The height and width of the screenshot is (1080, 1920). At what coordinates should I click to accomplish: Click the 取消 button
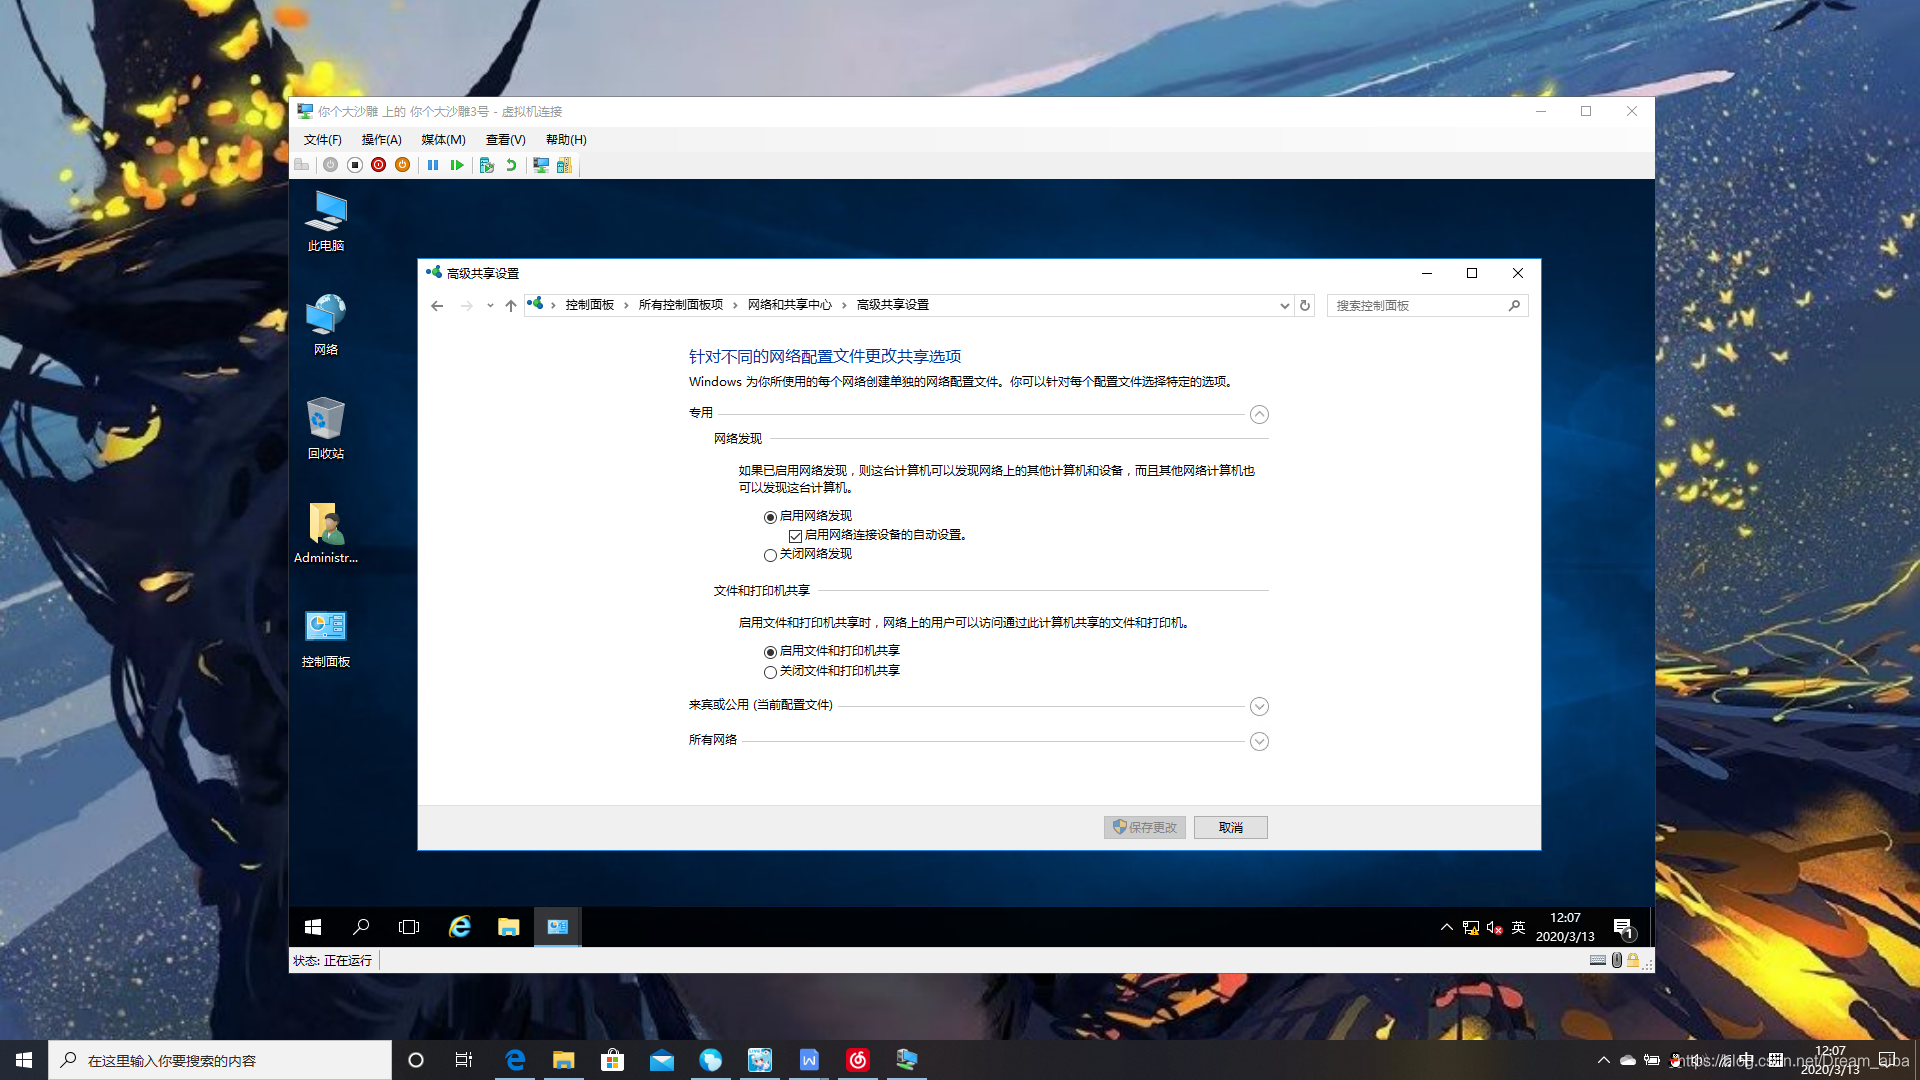pyautogui.click(x=1230, y=827)
